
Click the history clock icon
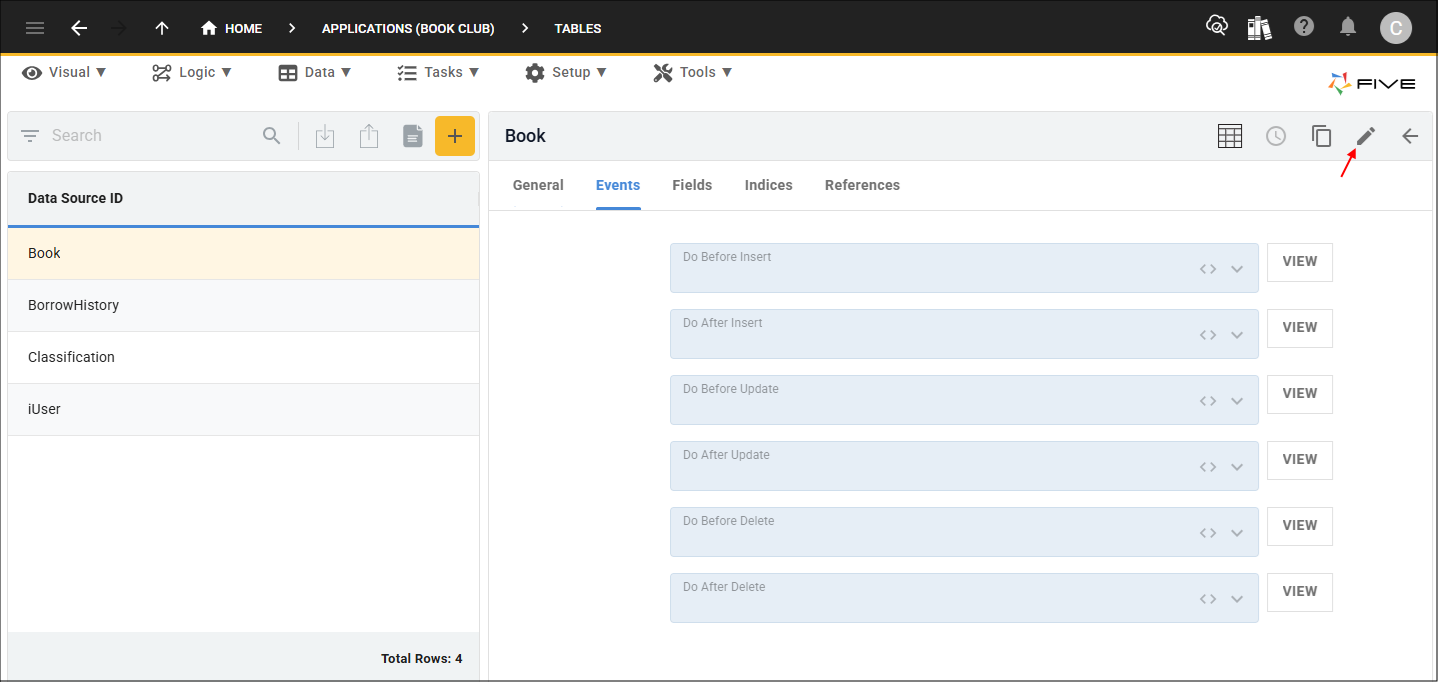1276,136
